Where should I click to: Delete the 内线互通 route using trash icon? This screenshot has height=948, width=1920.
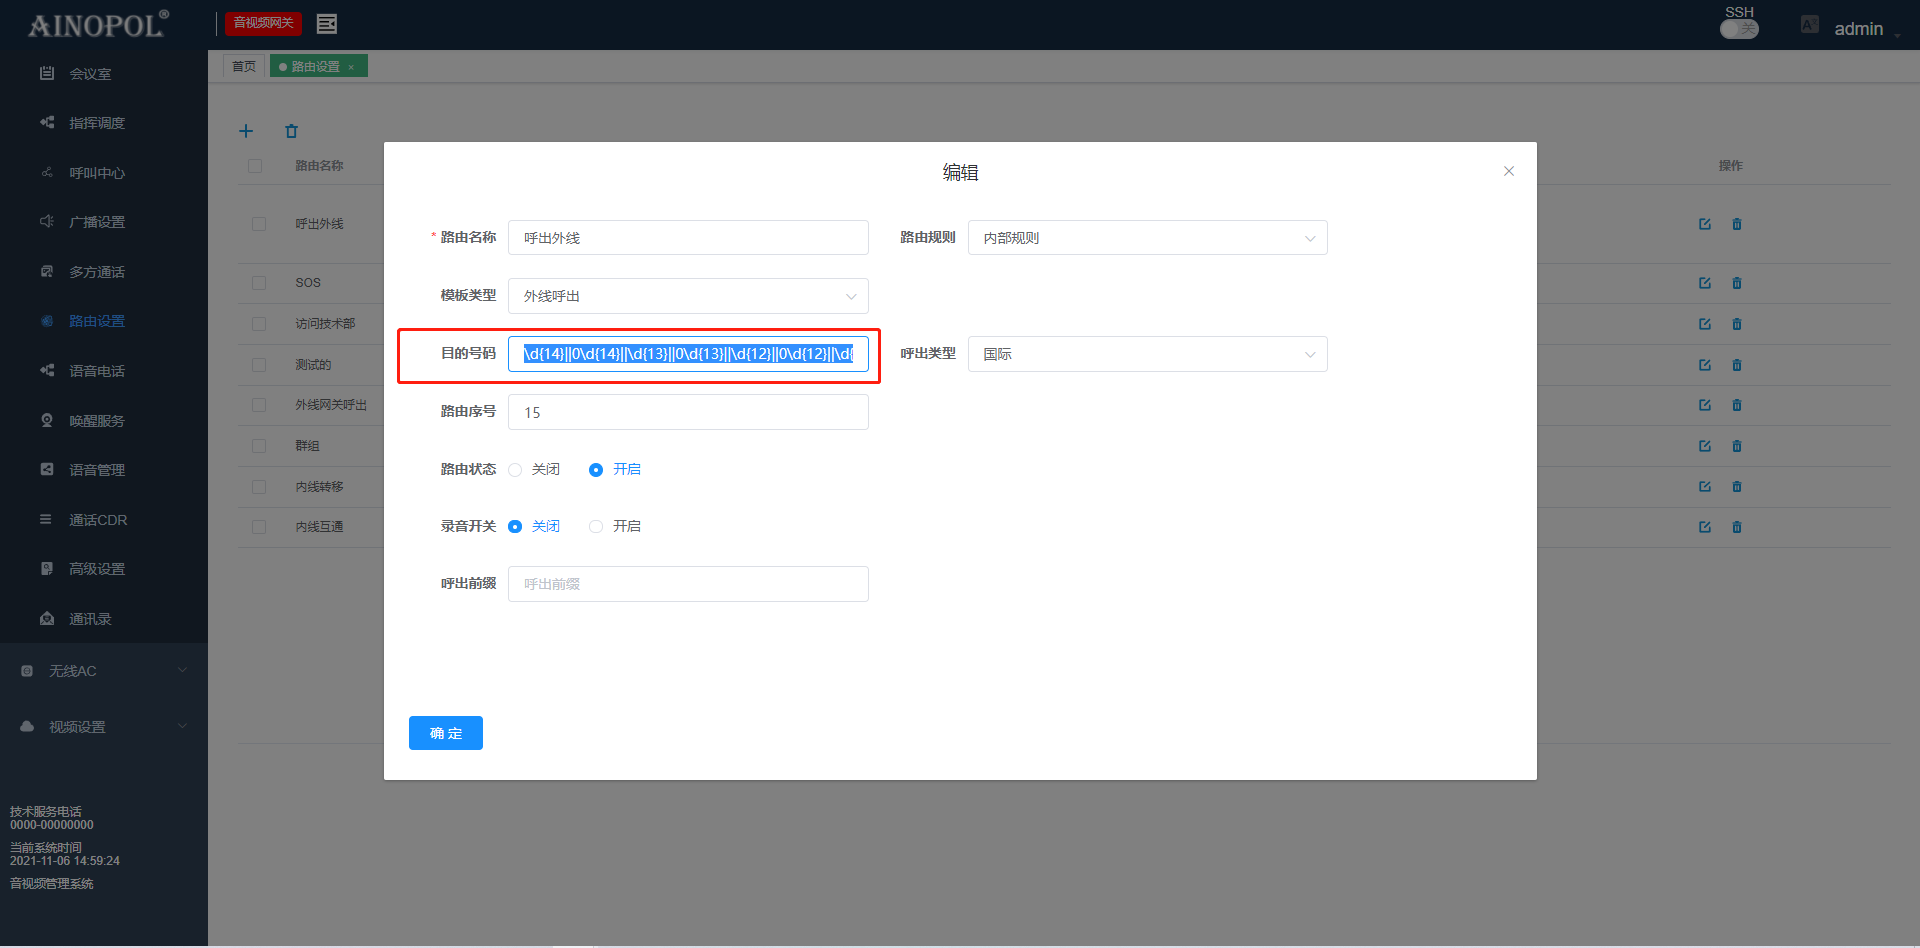pos(1737,527)
